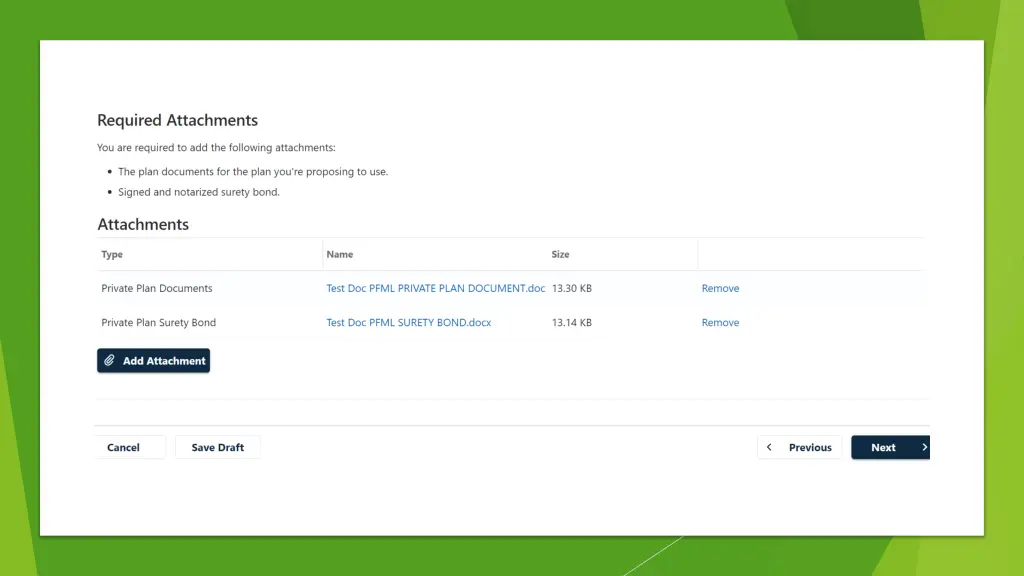Click the 13.14 KB size cell
The height and width of the screenshot is (576, 1024).
click(x=572, y=323)
